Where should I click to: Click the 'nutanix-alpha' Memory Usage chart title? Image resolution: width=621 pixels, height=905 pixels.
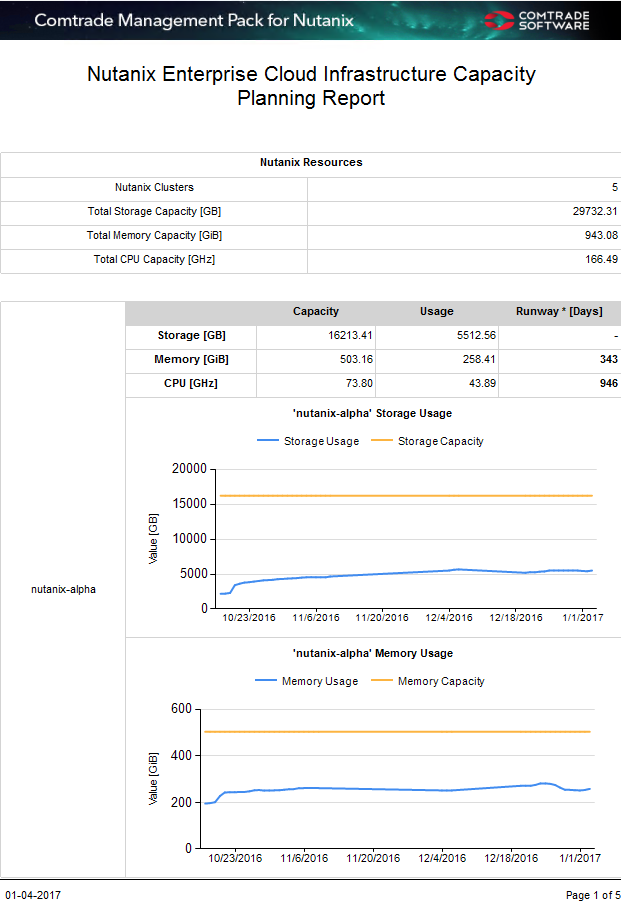(372, 653)
